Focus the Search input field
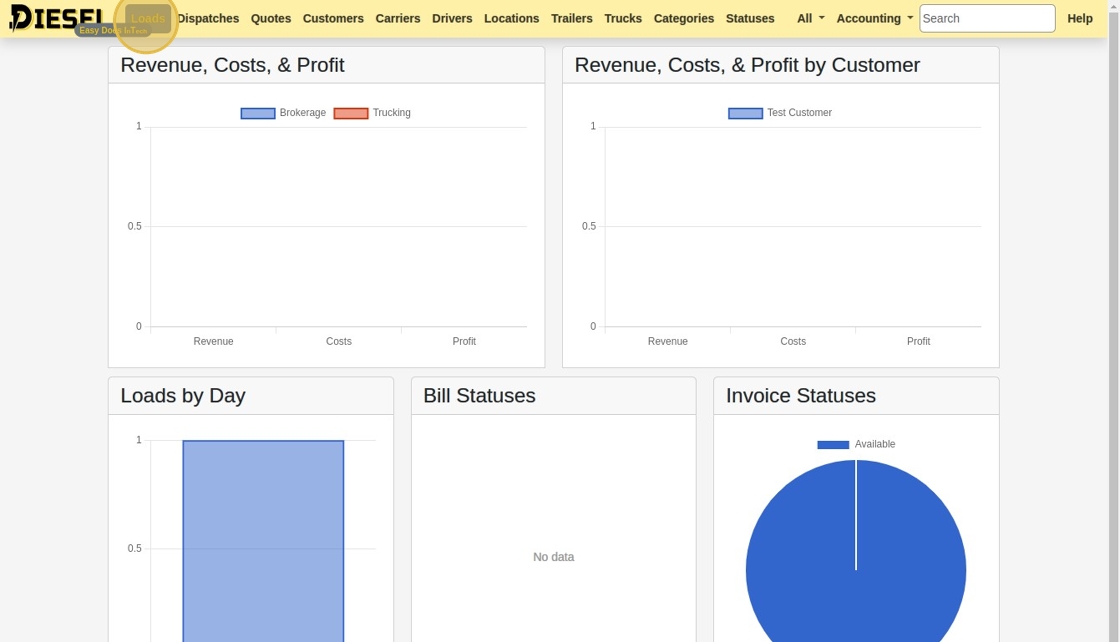The width and height of the screenshot is (1120, 642). point(987,19)
